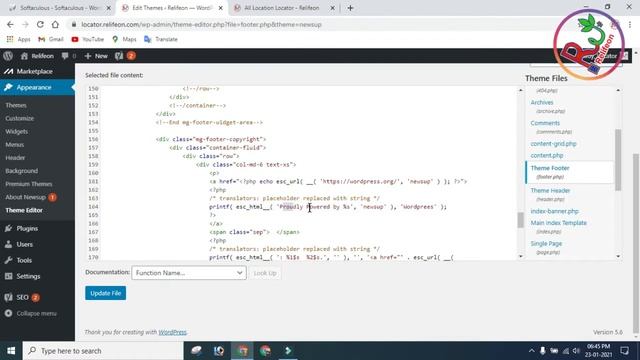Open the Maps bookmark
This screenshot has width=640, height=360.
coord(124,39)
